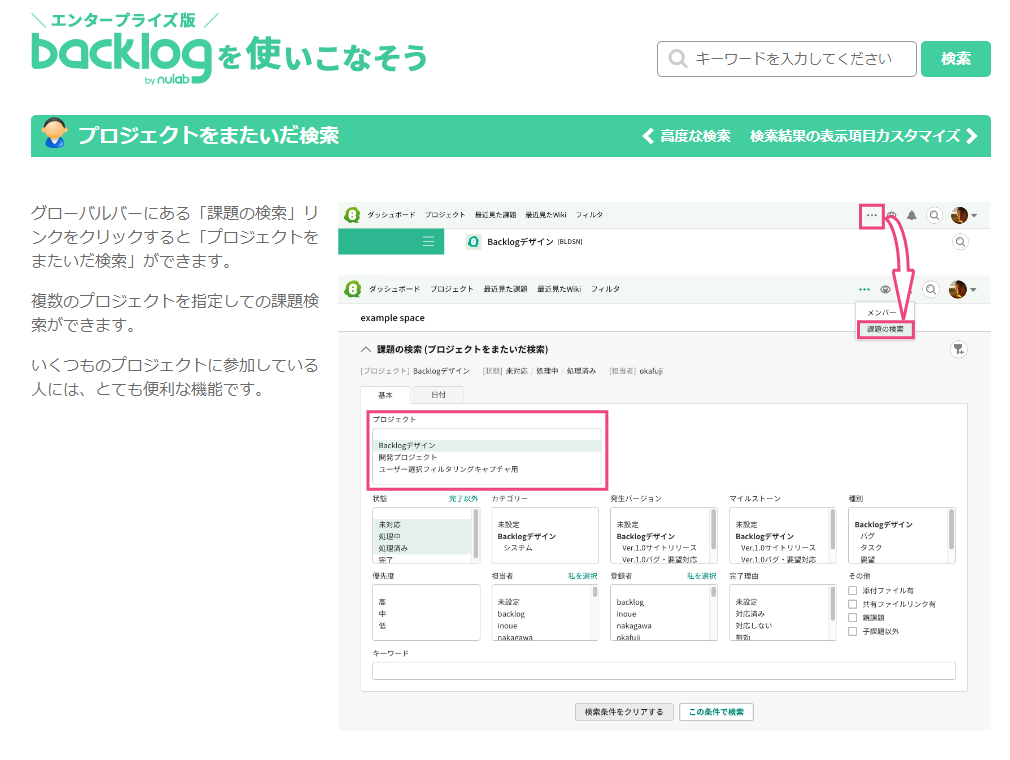Viewport: 1010px width, 760px height.
Task: Click the この条件で検索 button
Action: click(716, 712)
